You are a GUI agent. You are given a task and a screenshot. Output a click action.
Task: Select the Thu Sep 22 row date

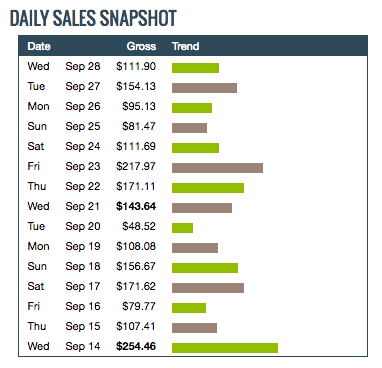(64, 186)
